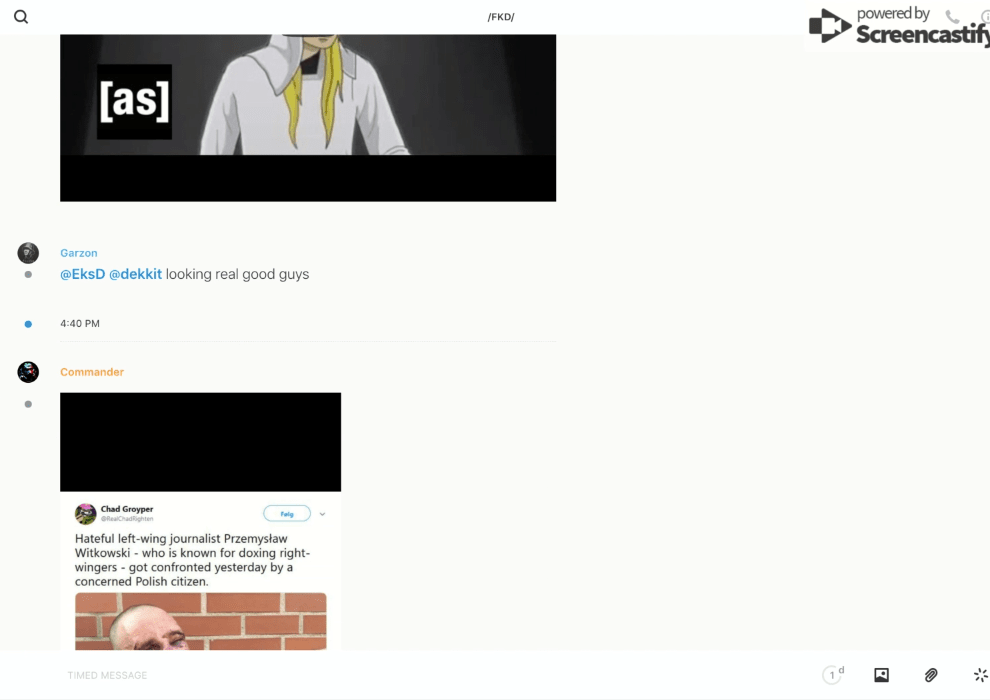Expand the chevron in the tweet header
Viewport: 990px width, 700px height.
point(322,514)
